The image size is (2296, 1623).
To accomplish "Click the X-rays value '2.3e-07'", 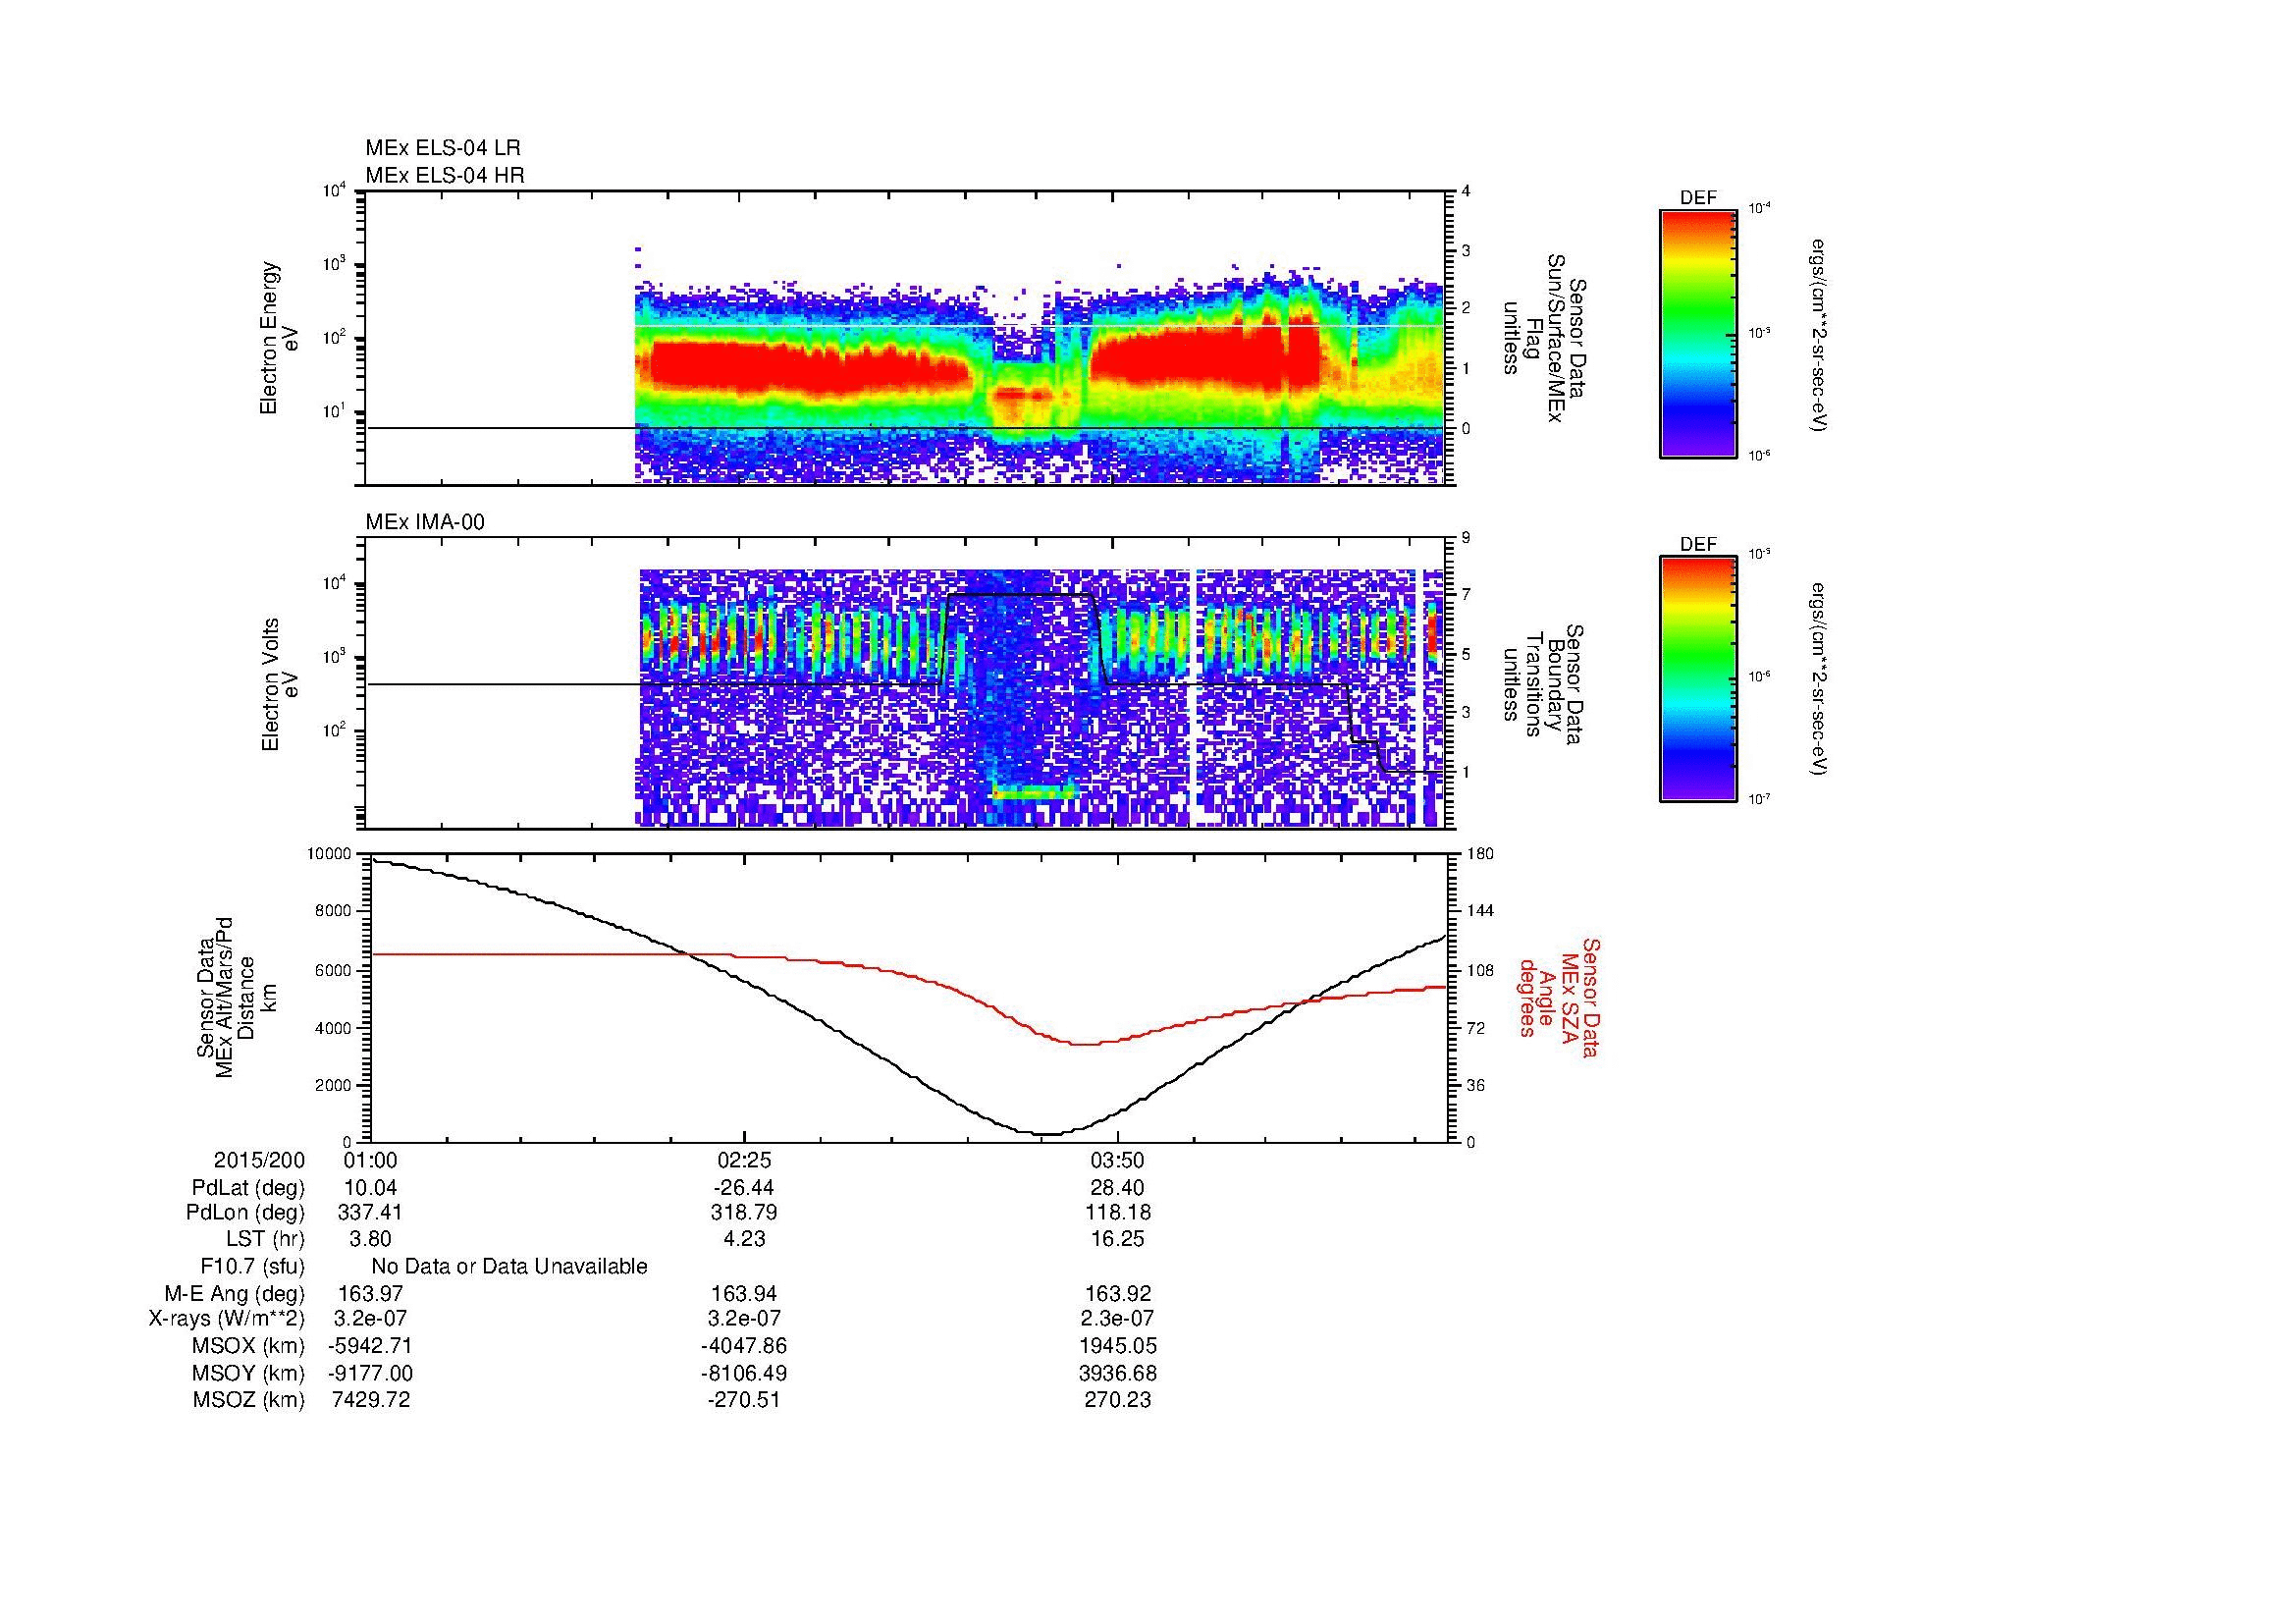I will pyautogui.click(x=1118, y=1319).
